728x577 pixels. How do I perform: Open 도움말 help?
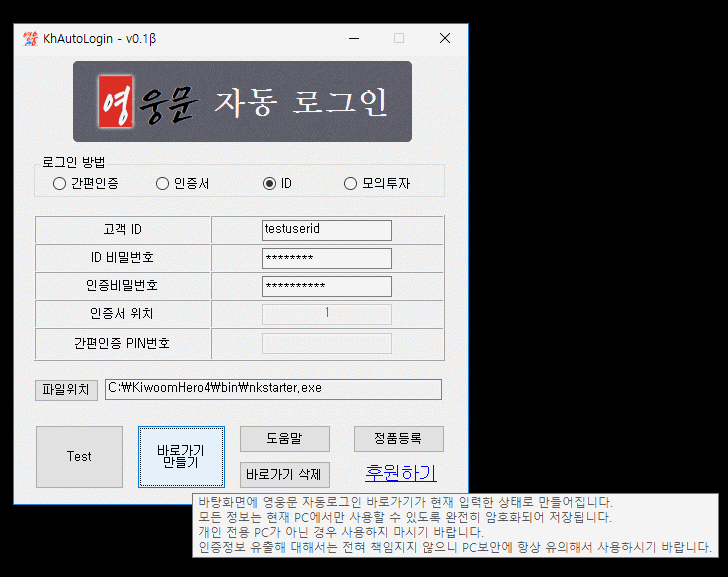[284, 439]
